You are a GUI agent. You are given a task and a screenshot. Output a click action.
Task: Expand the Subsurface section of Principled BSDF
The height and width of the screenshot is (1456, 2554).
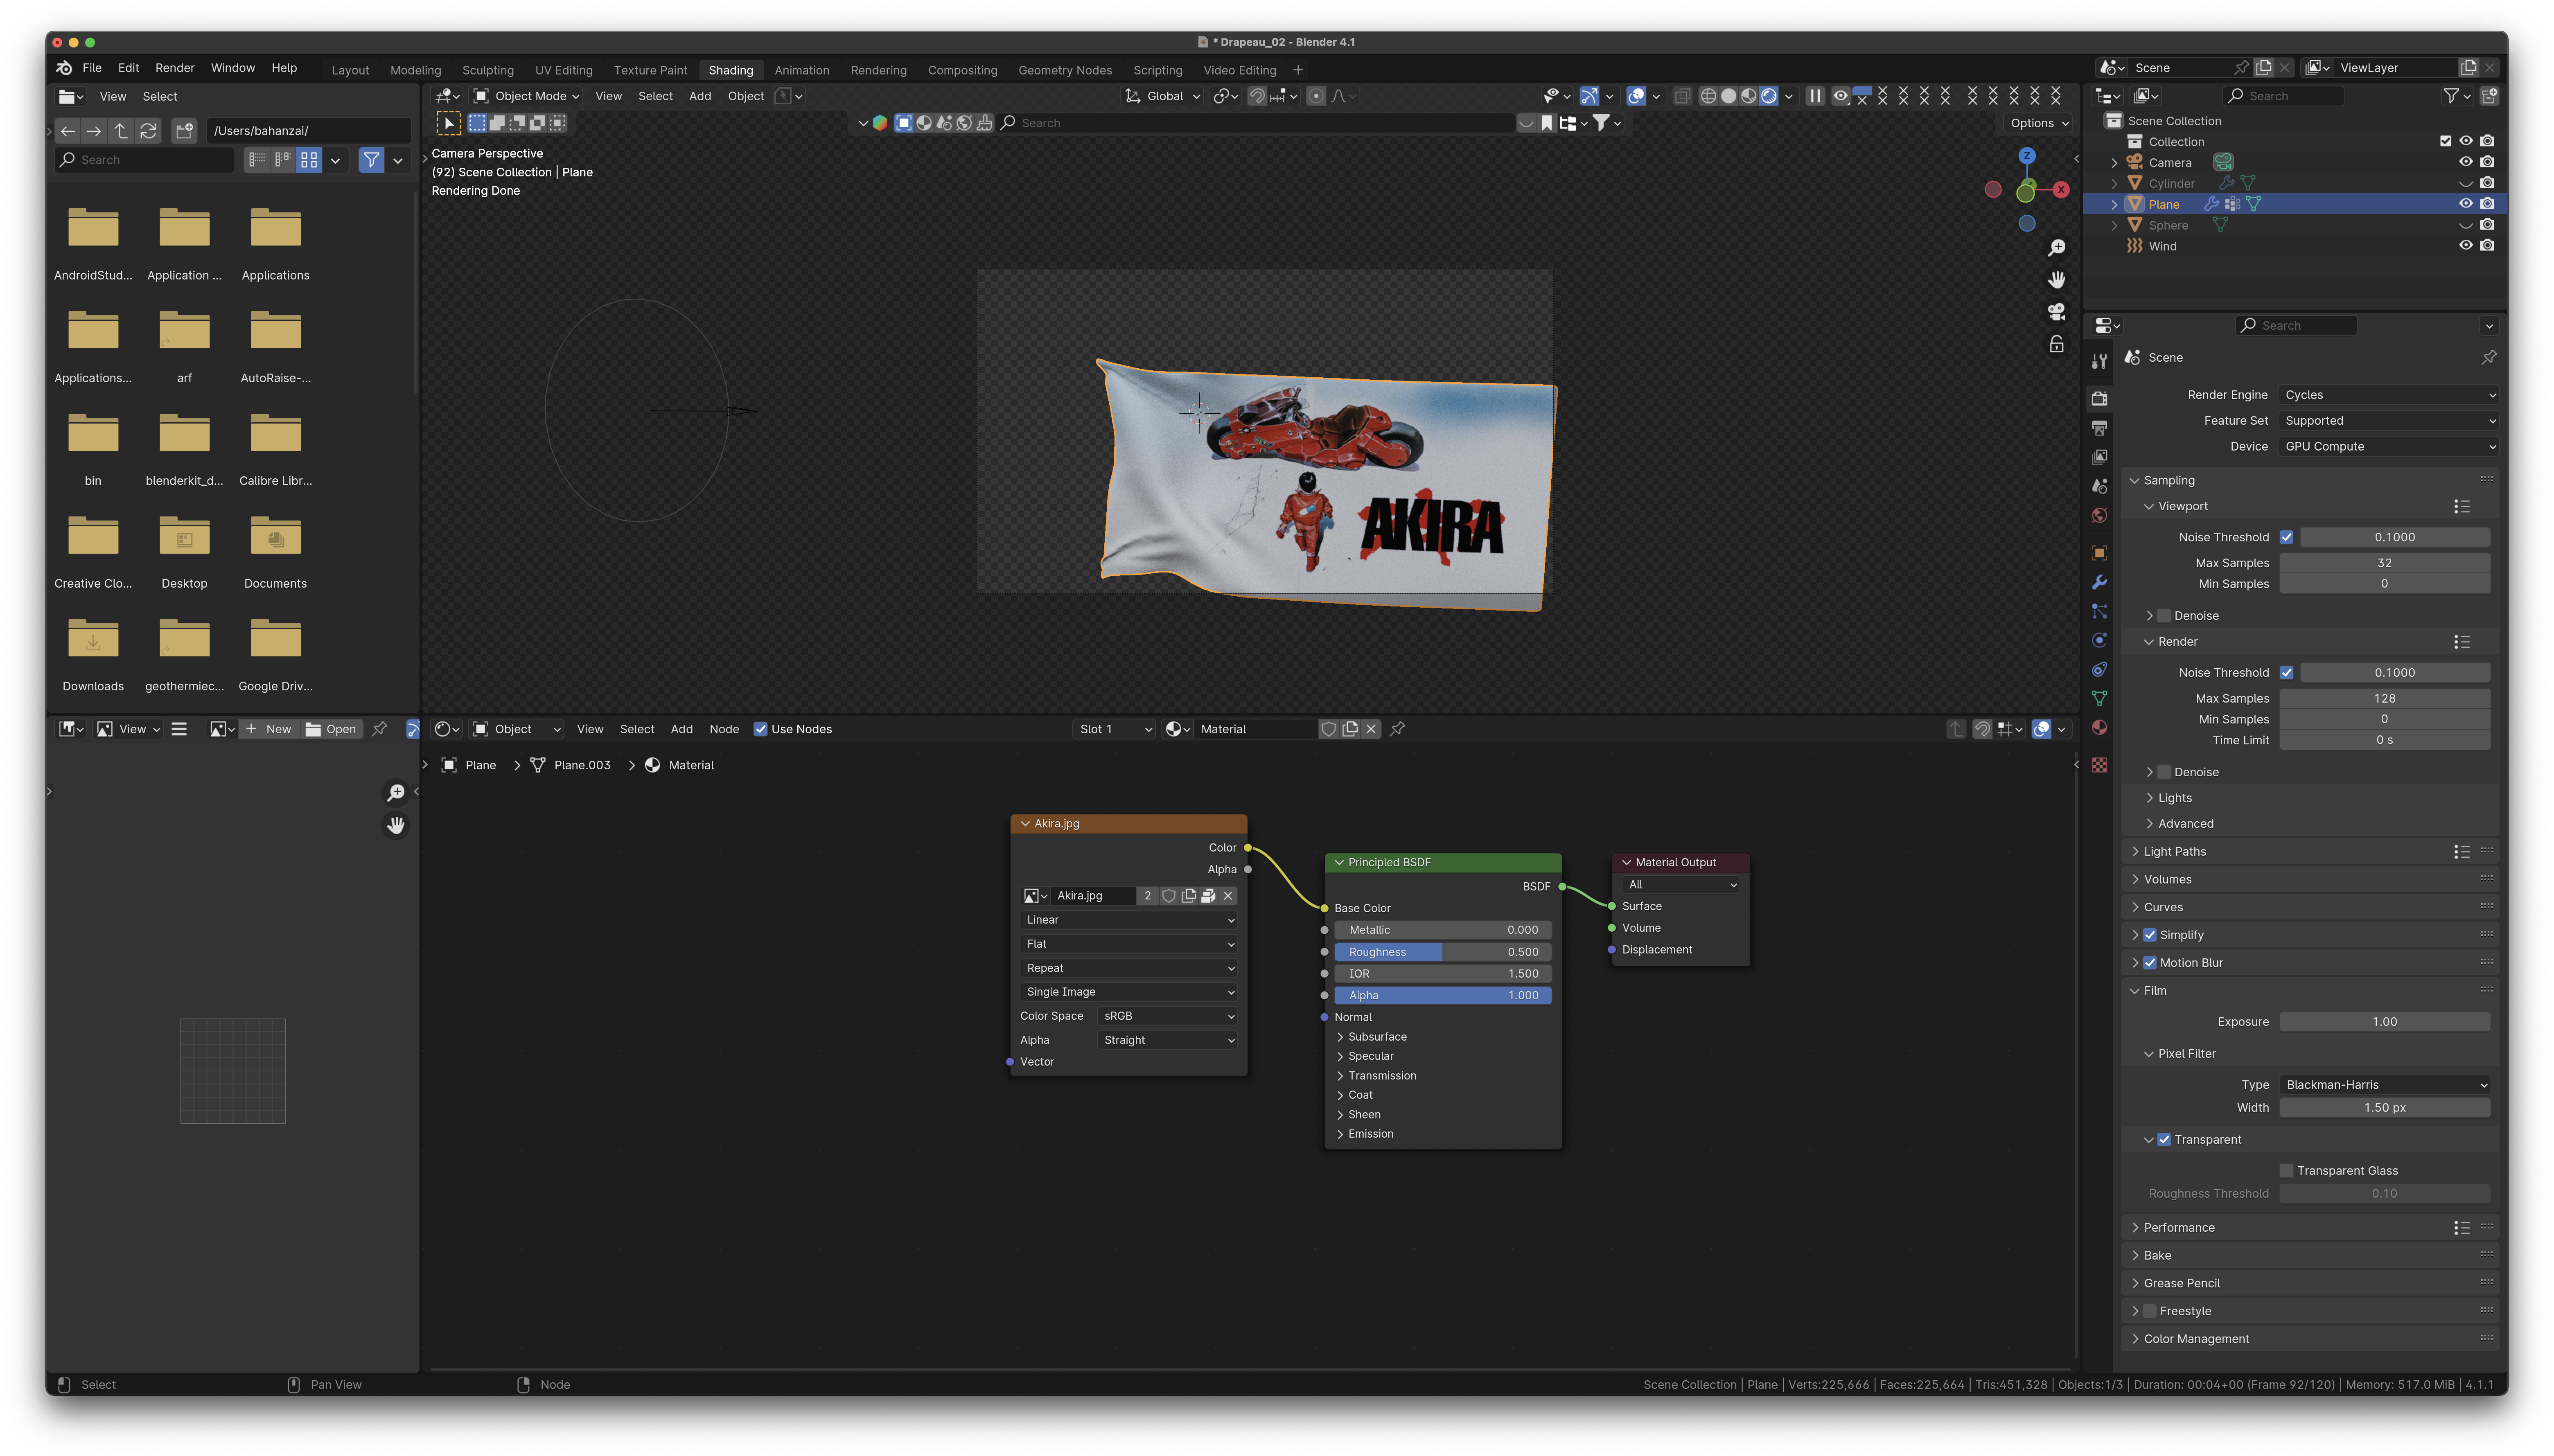click(1376, 1037)
